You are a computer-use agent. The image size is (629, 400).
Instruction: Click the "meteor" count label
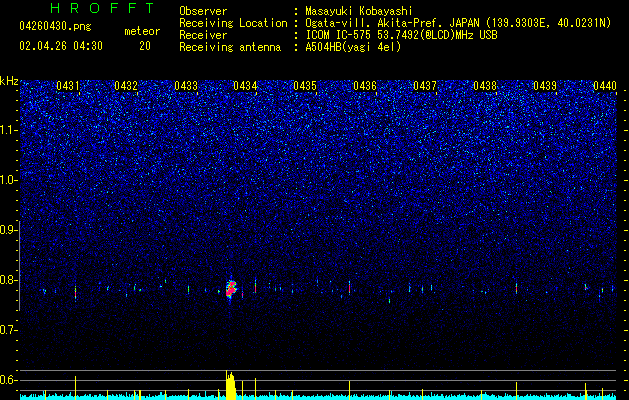pos(142,31)
